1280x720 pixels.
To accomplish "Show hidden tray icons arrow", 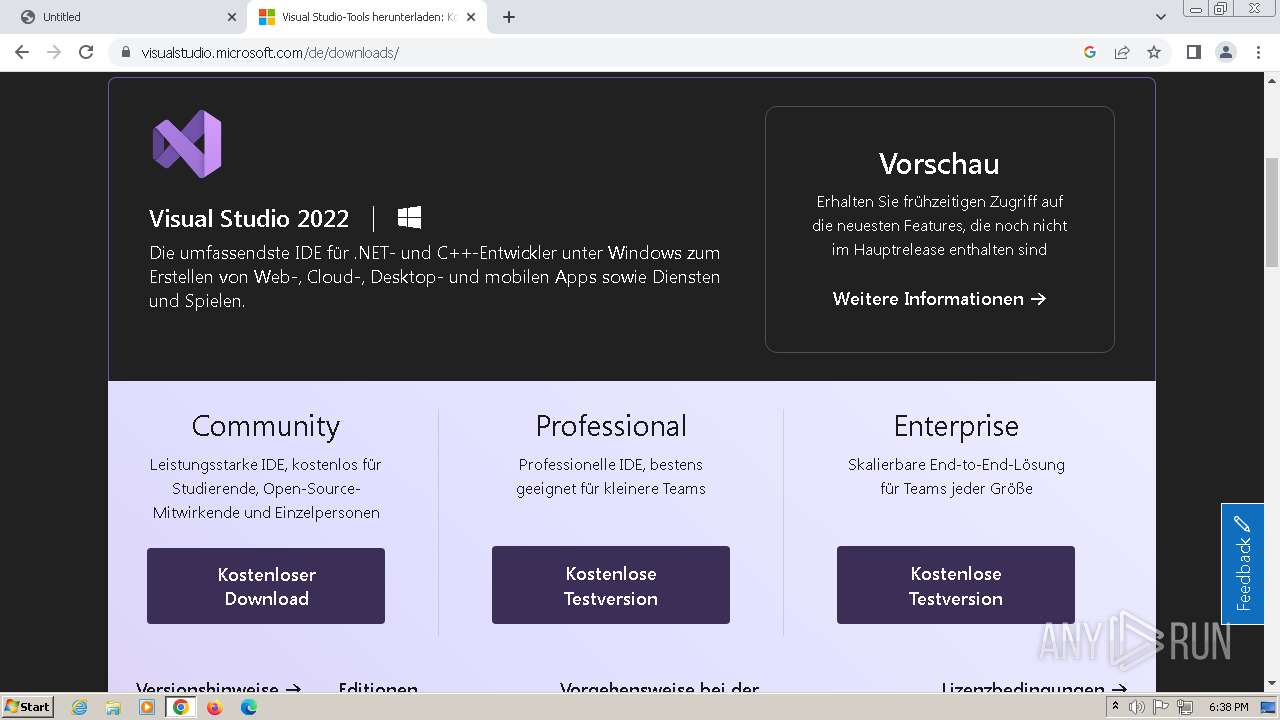I will [x=1115, y=707].
